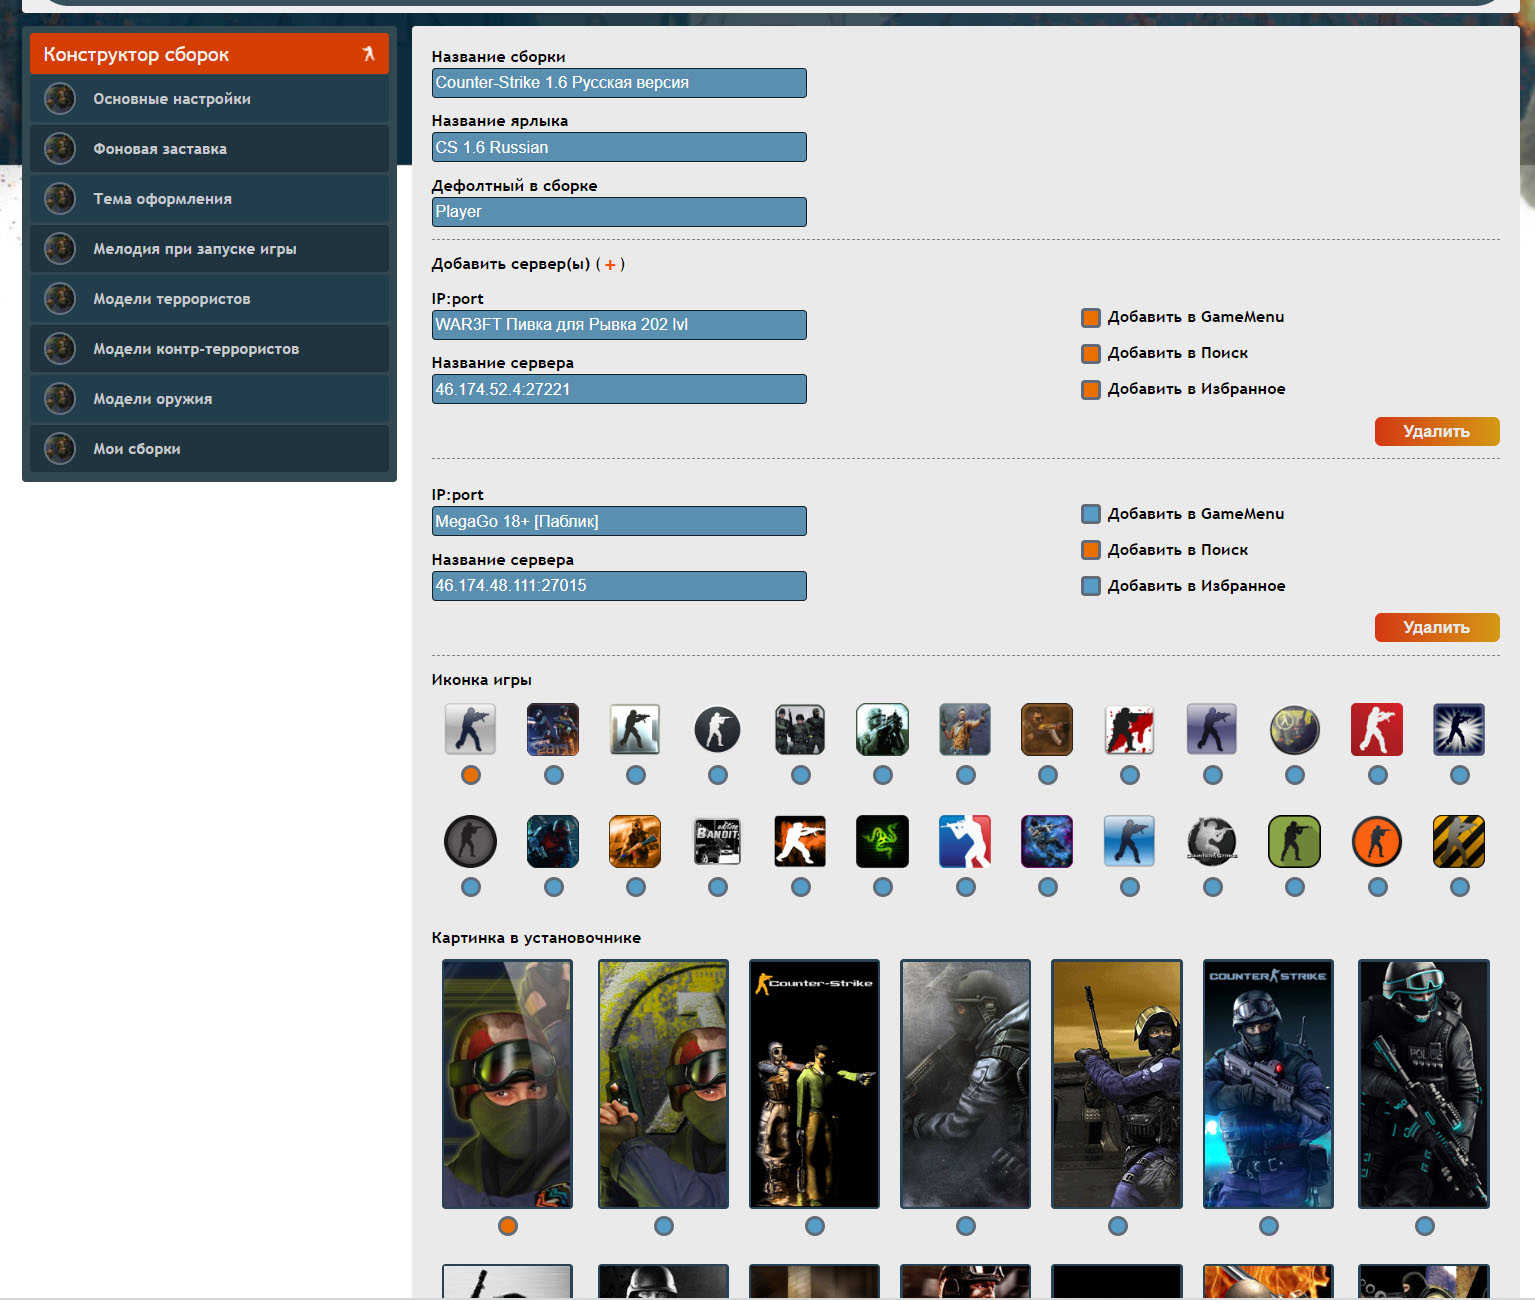
Task: Choose the red-hooded figure game icon
Action: [x=553, y=841]
